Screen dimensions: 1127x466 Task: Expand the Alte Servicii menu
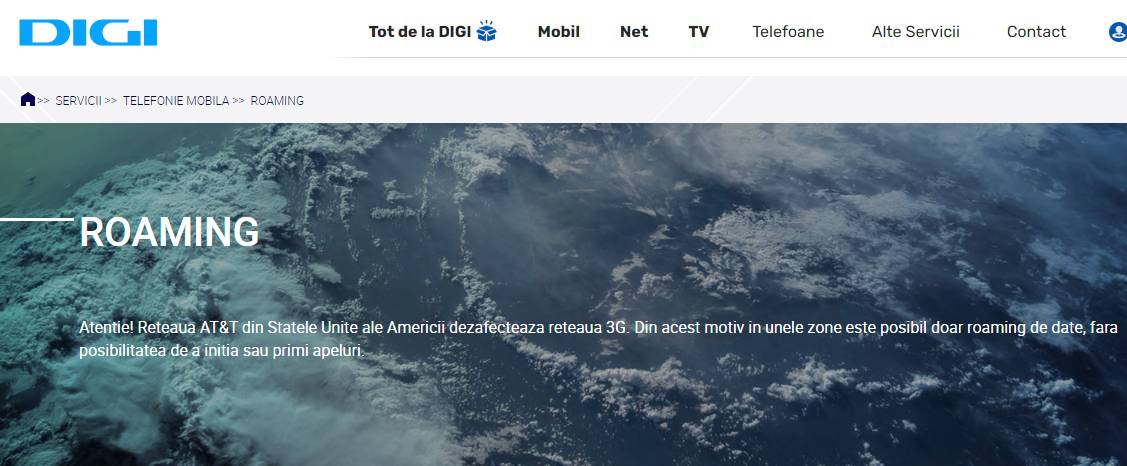(x=915, y=32)
